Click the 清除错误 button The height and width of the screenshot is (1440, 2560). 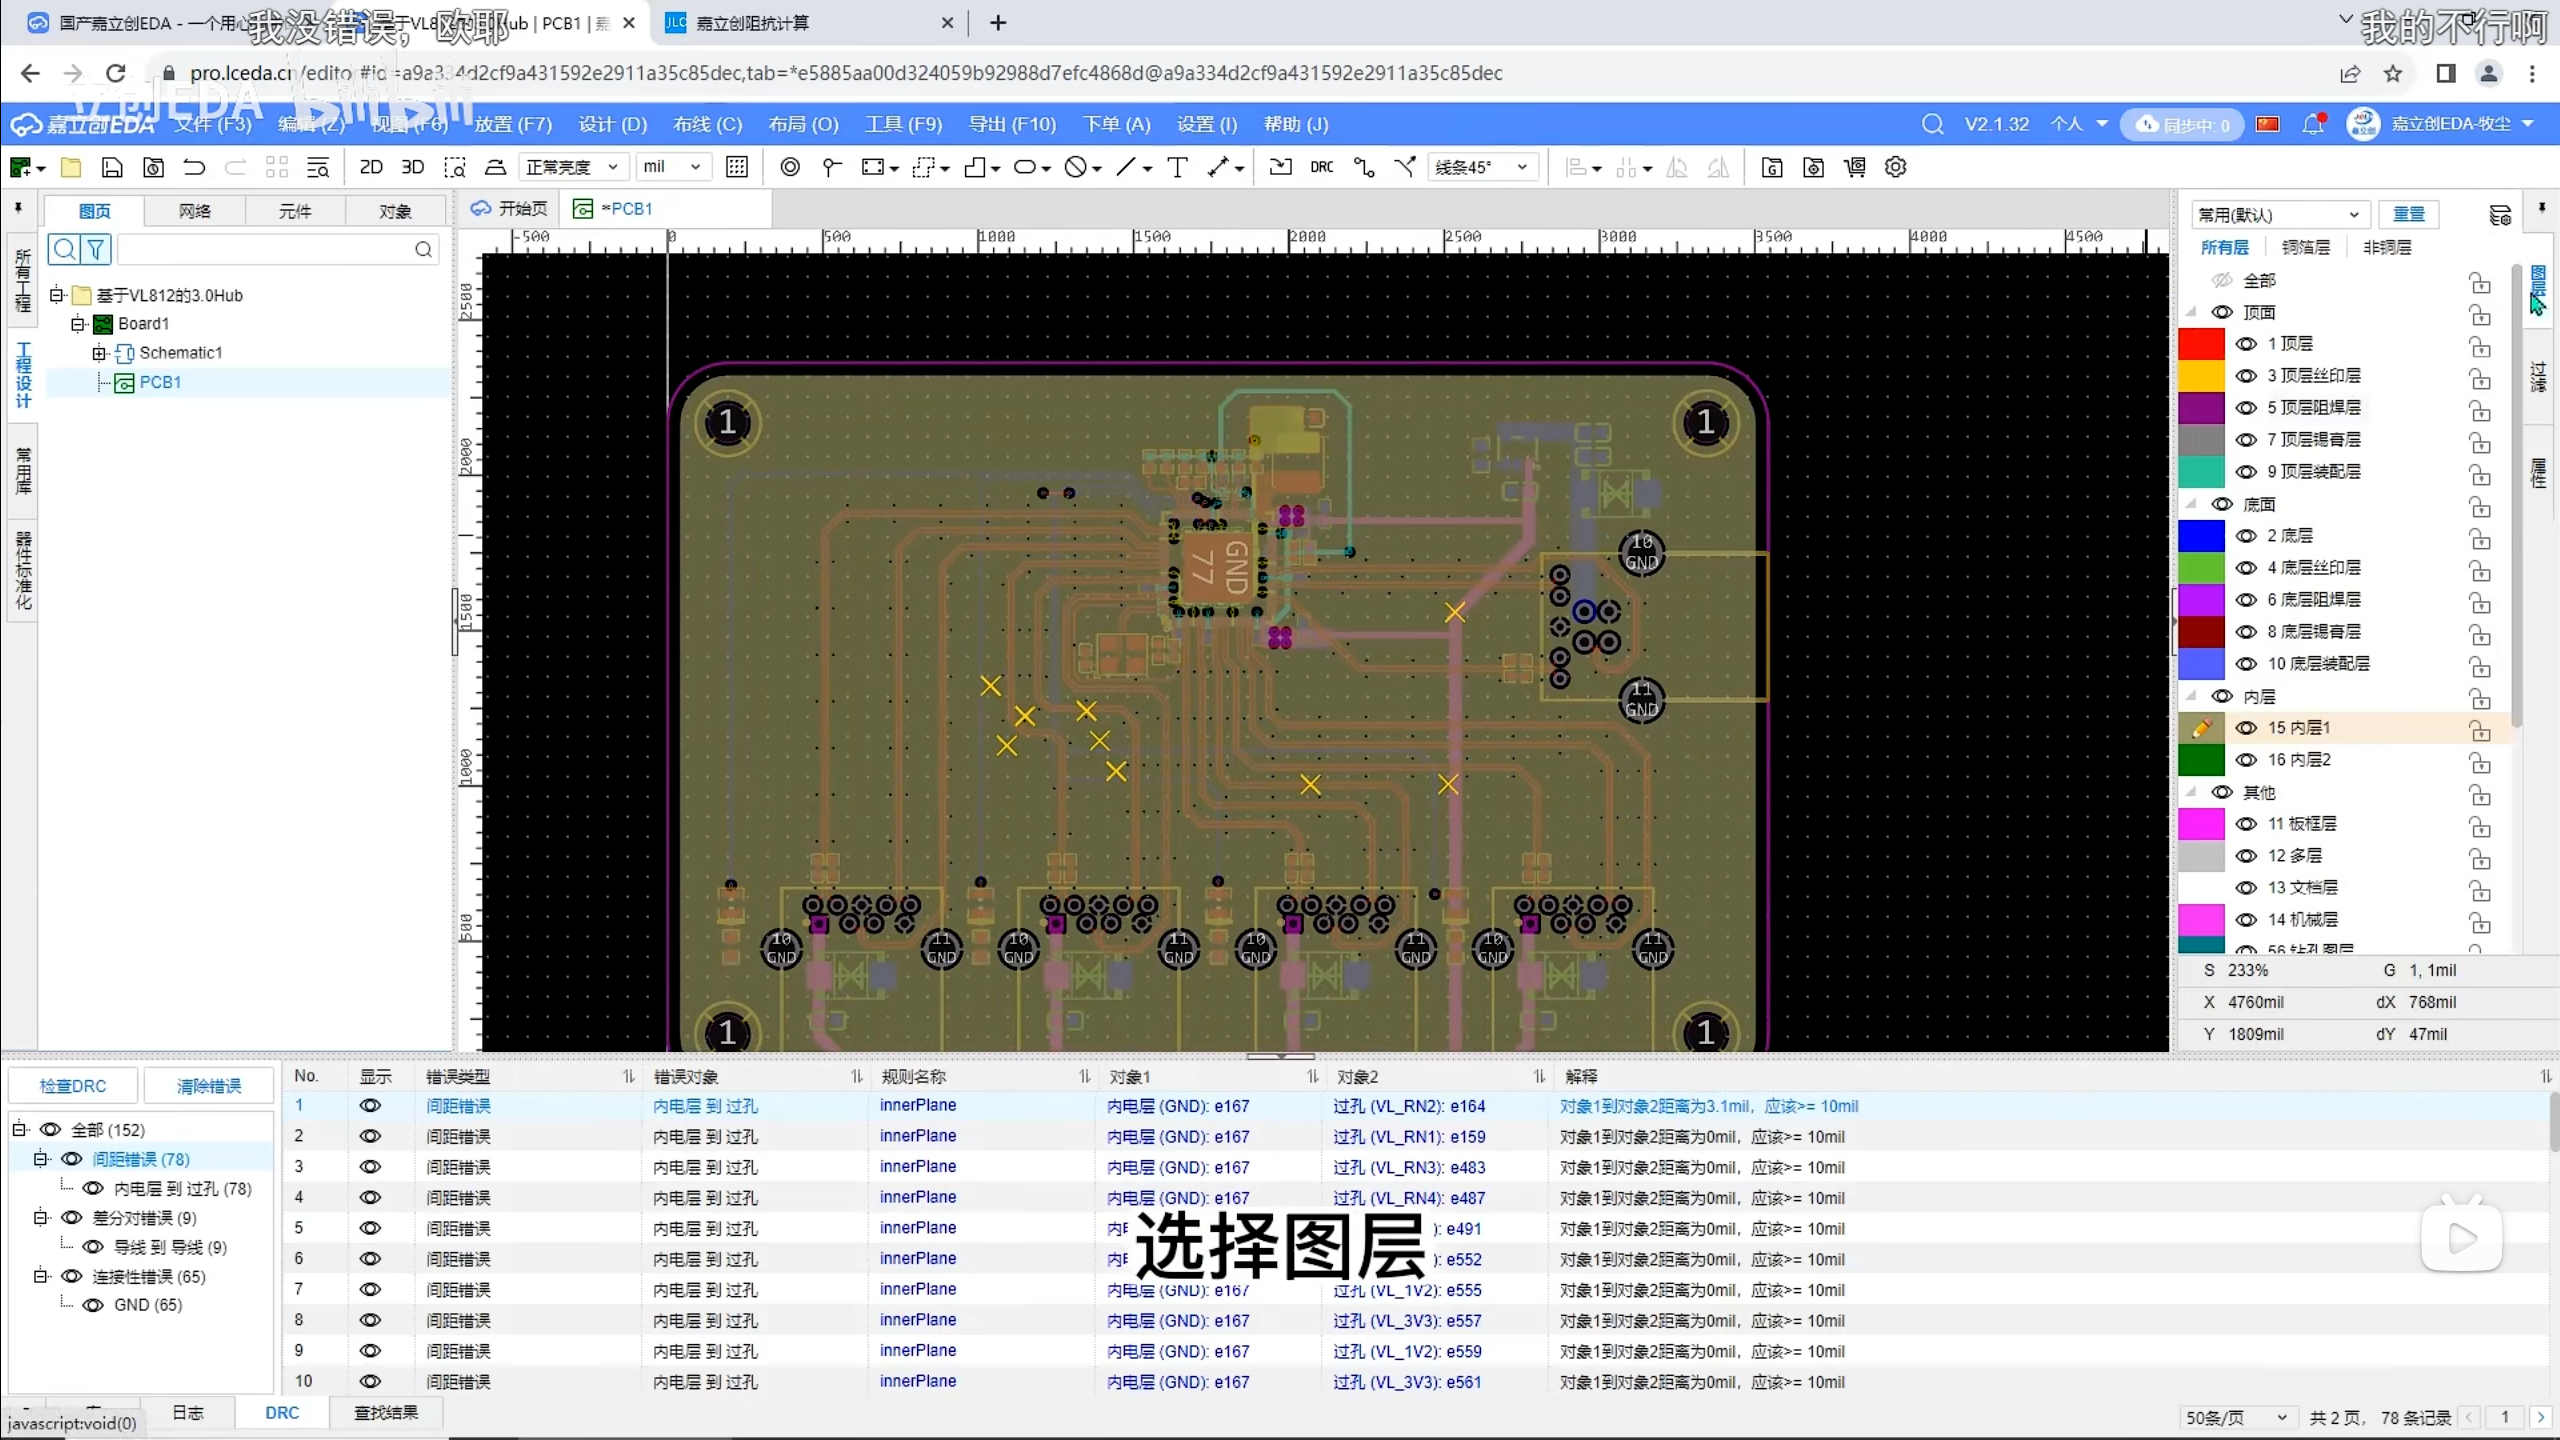pyautogui.click(x=209, y=1086)
